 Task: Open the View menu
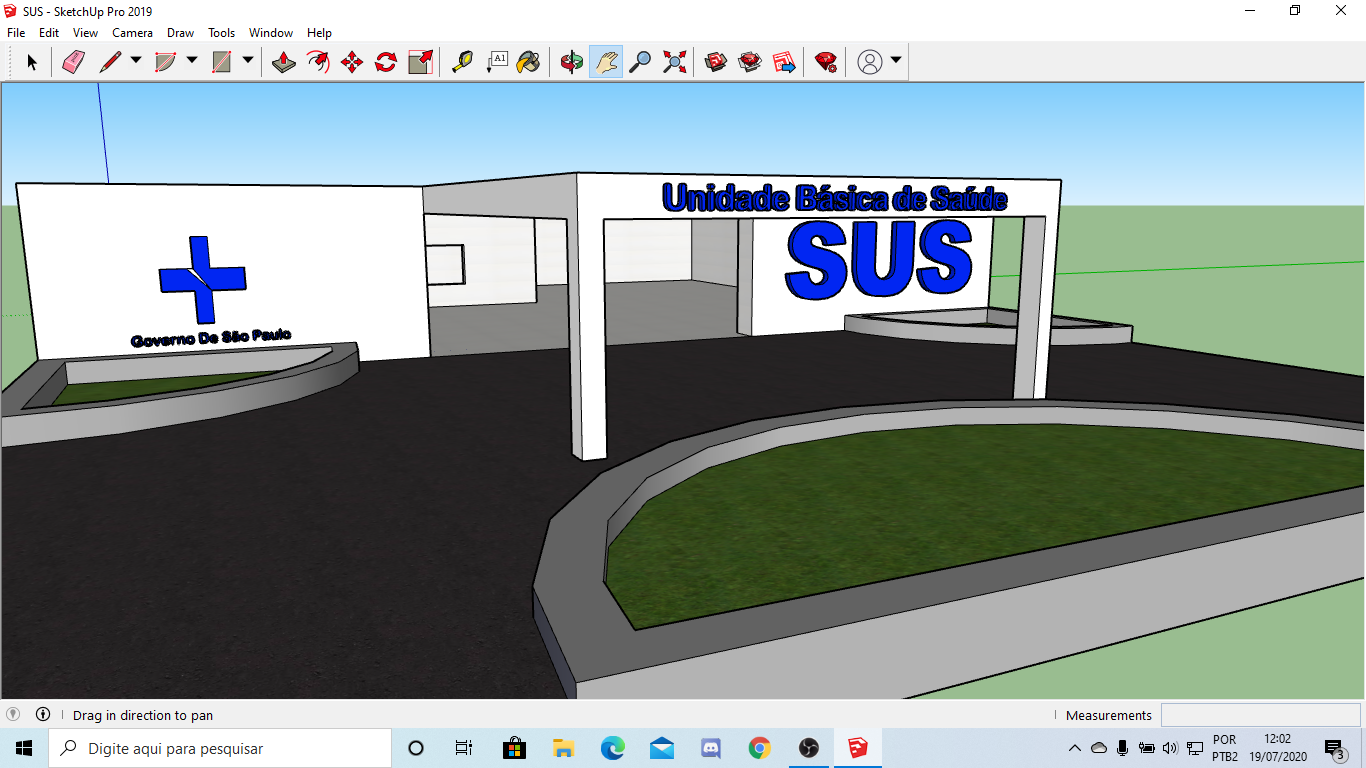pyautogui.click(x=86, y=33)
